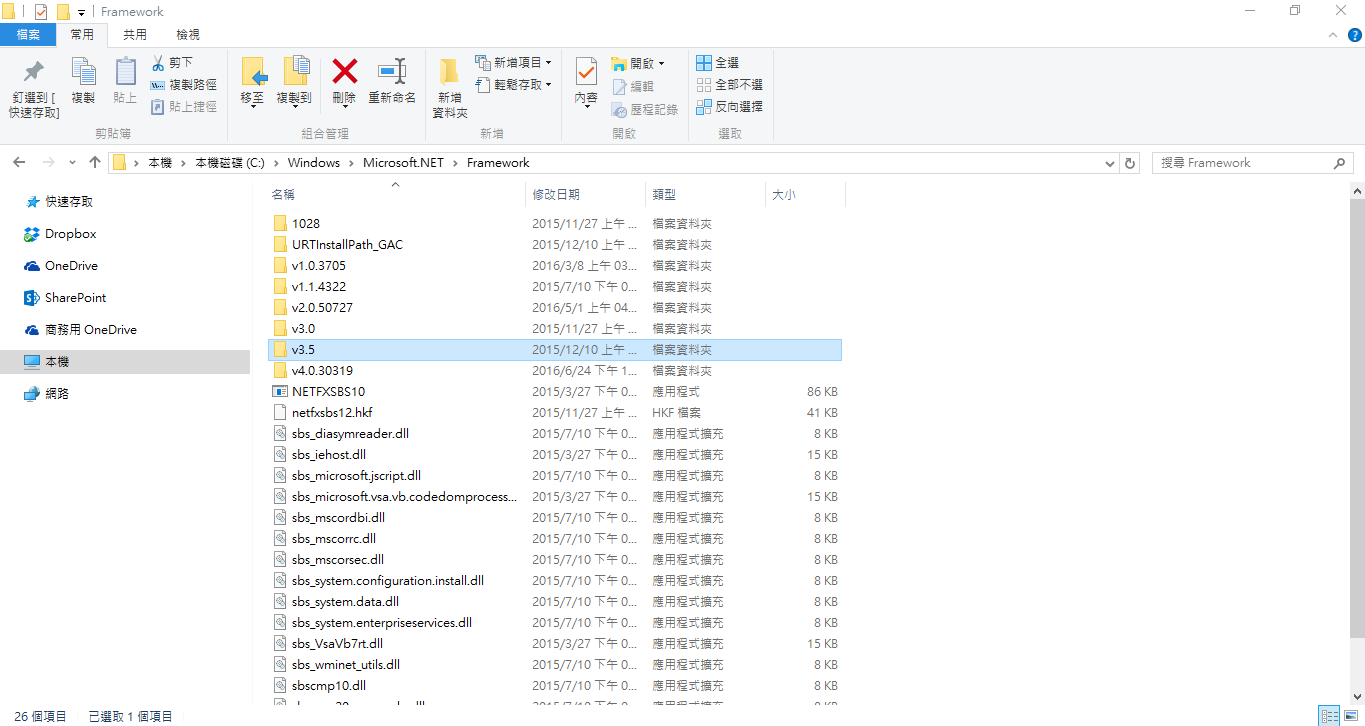Sort by the Size (大小) column header
Screen dimensions: 1365x726
tap(805, 195)
